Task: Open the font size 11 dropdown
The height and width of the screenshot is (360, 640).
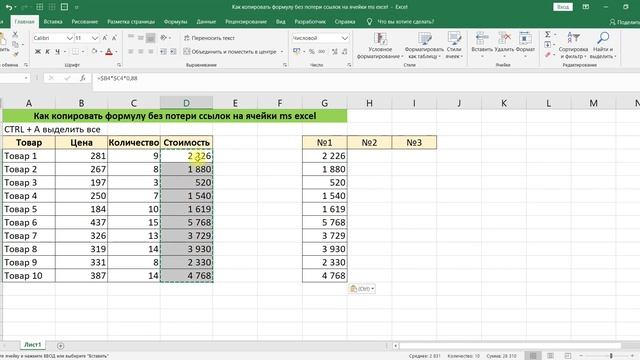Action: [x=95, y=38]
